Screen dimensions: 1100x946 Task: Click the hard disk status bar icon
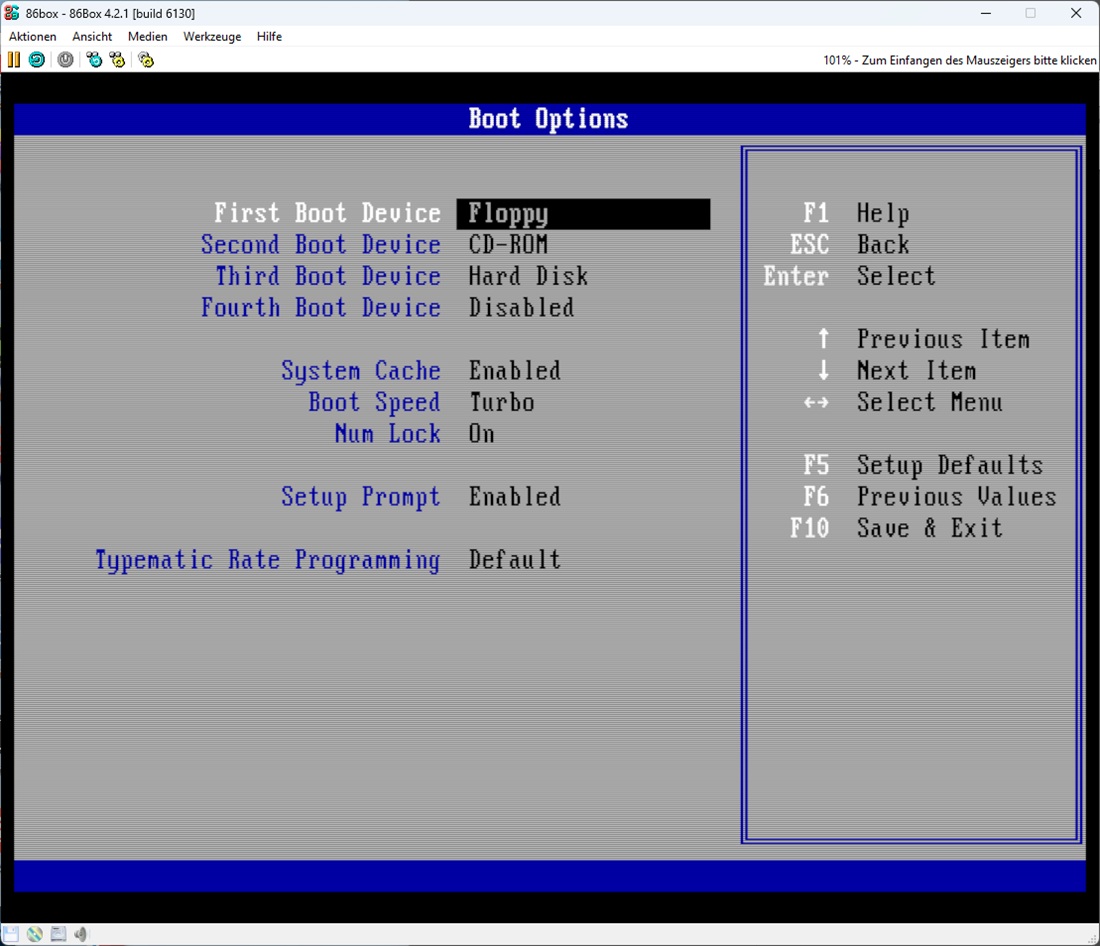(x=58, y=934)
